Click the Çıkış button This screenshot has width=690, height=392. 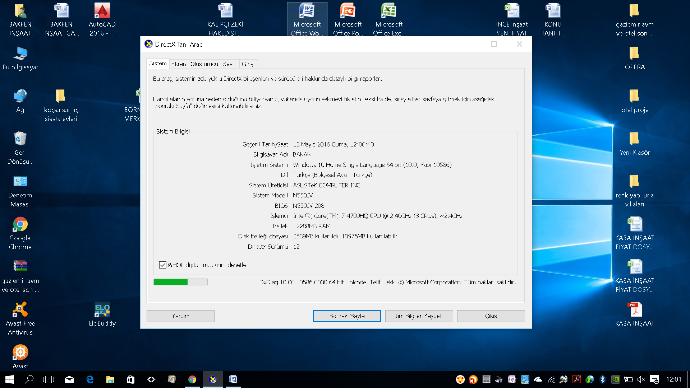pyautogui.click(x=491, y=316)
